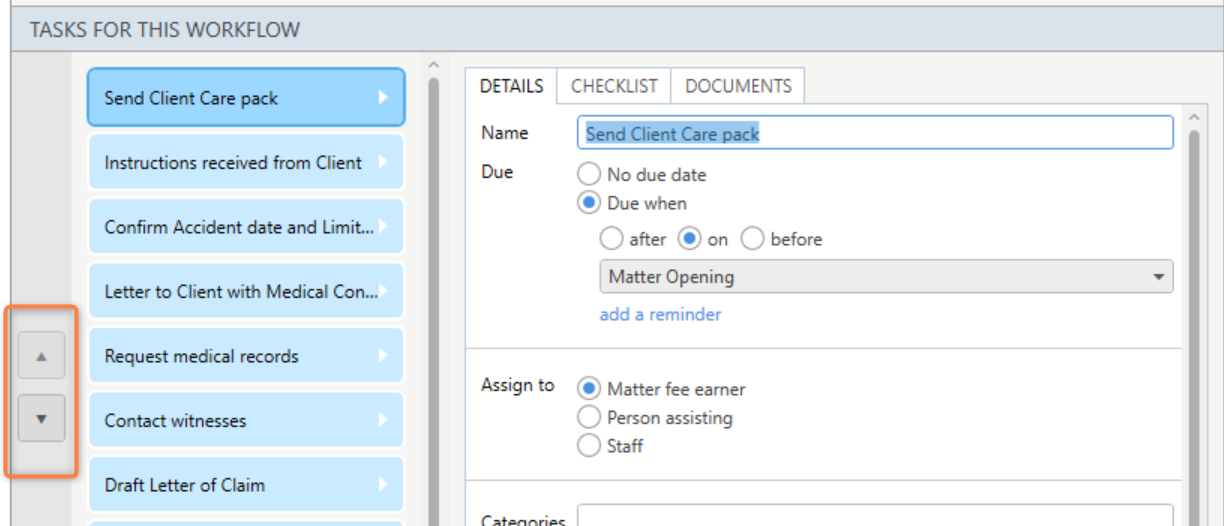1224x526 pixels.
Task: Switch to the Checklist tab
Action: pyautogui.click(x=614, y=86)
